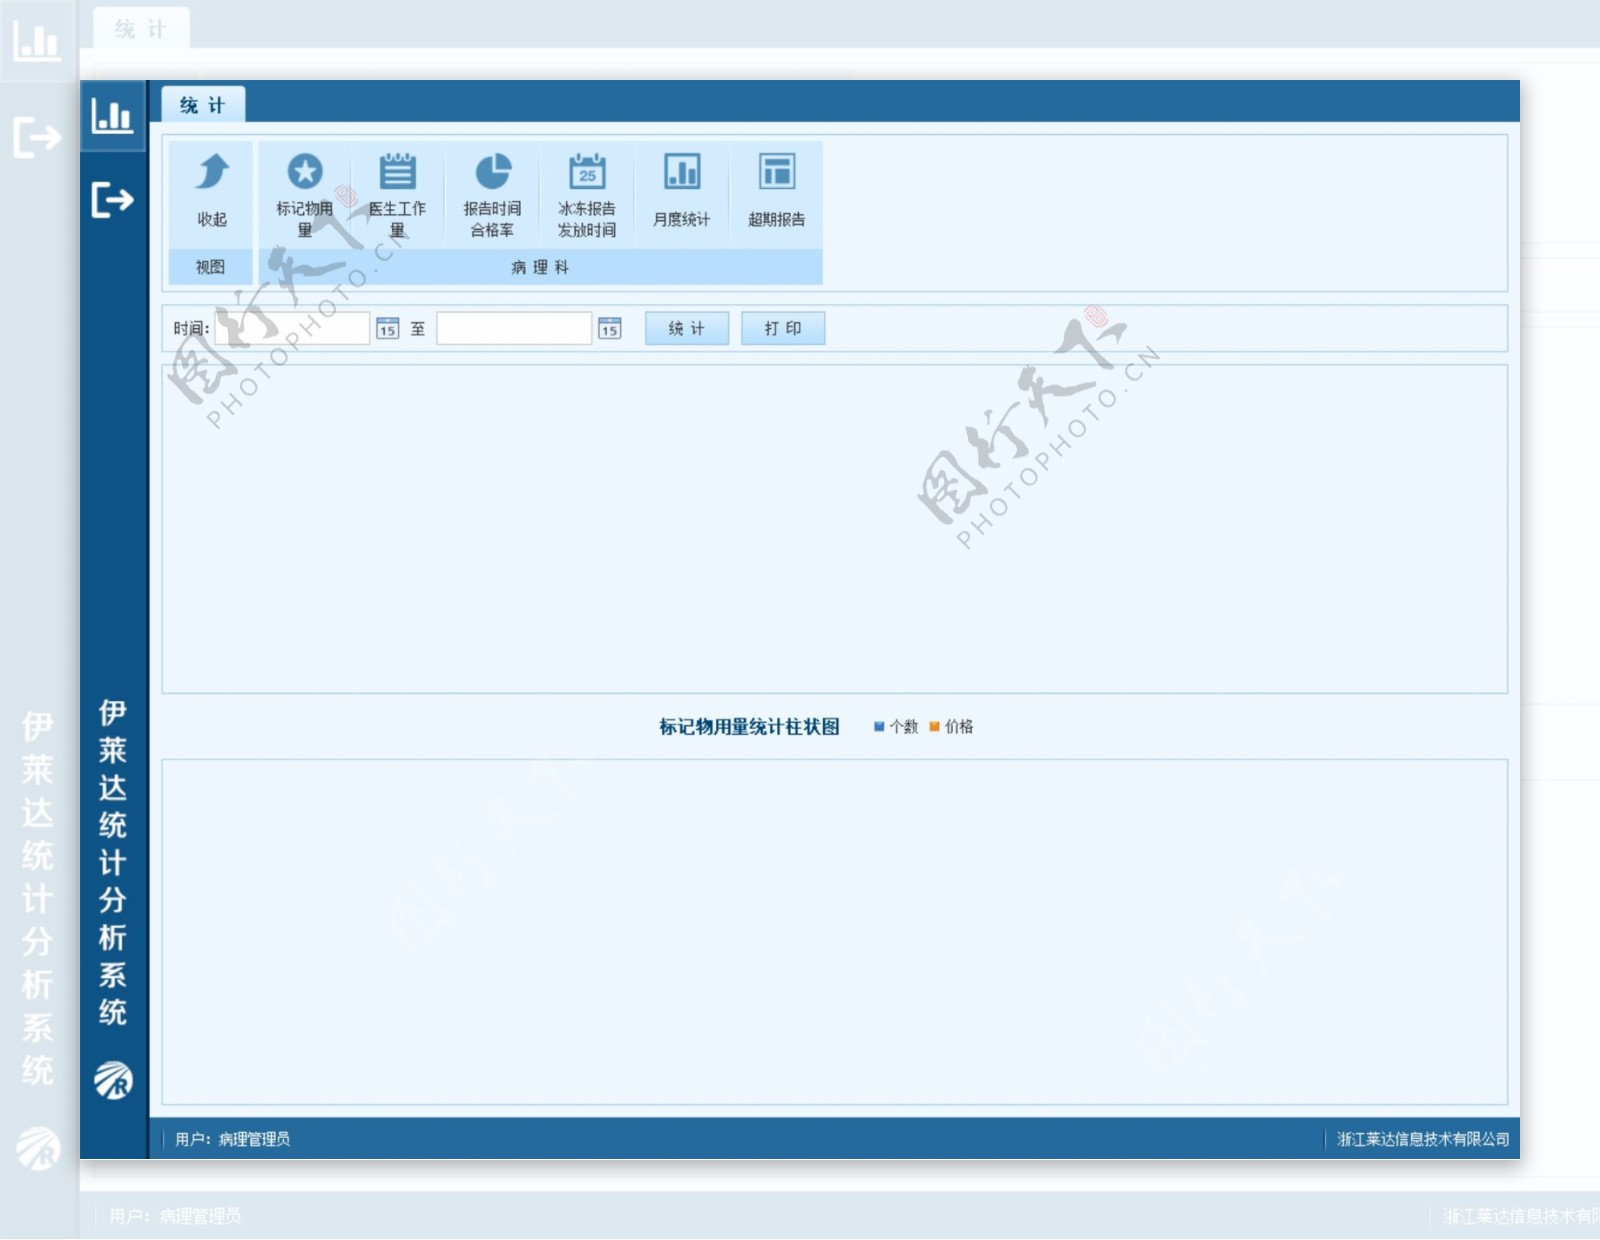Image resolution: width=1600 pixels, height=1240 pixels.
Task: Click the 时间: label
Action: (x=191, y=329)
